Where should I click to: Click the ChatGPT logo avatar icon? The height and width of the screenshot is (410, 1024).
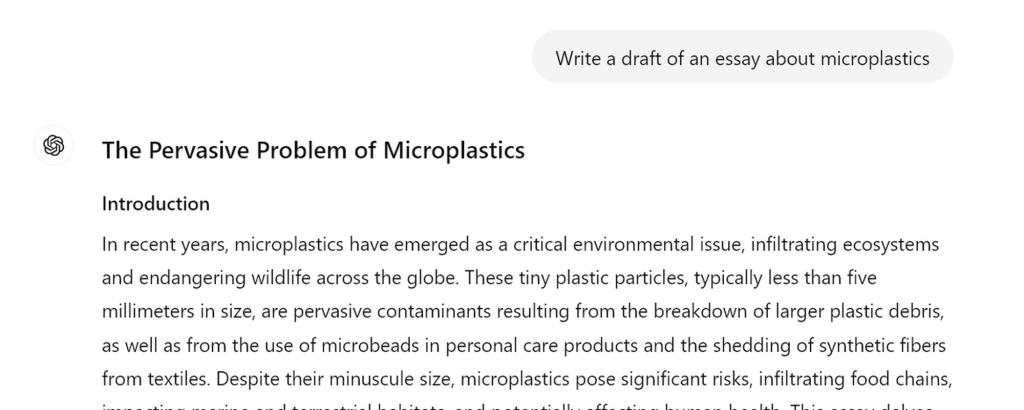[54, 146]
